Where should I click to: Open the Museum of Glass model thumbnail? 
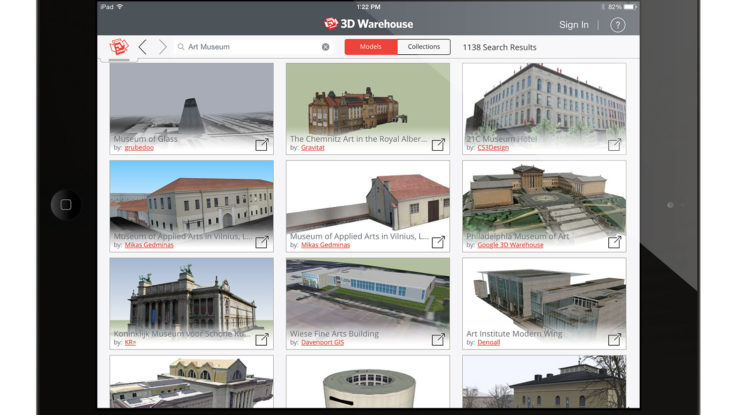point(191,108)
